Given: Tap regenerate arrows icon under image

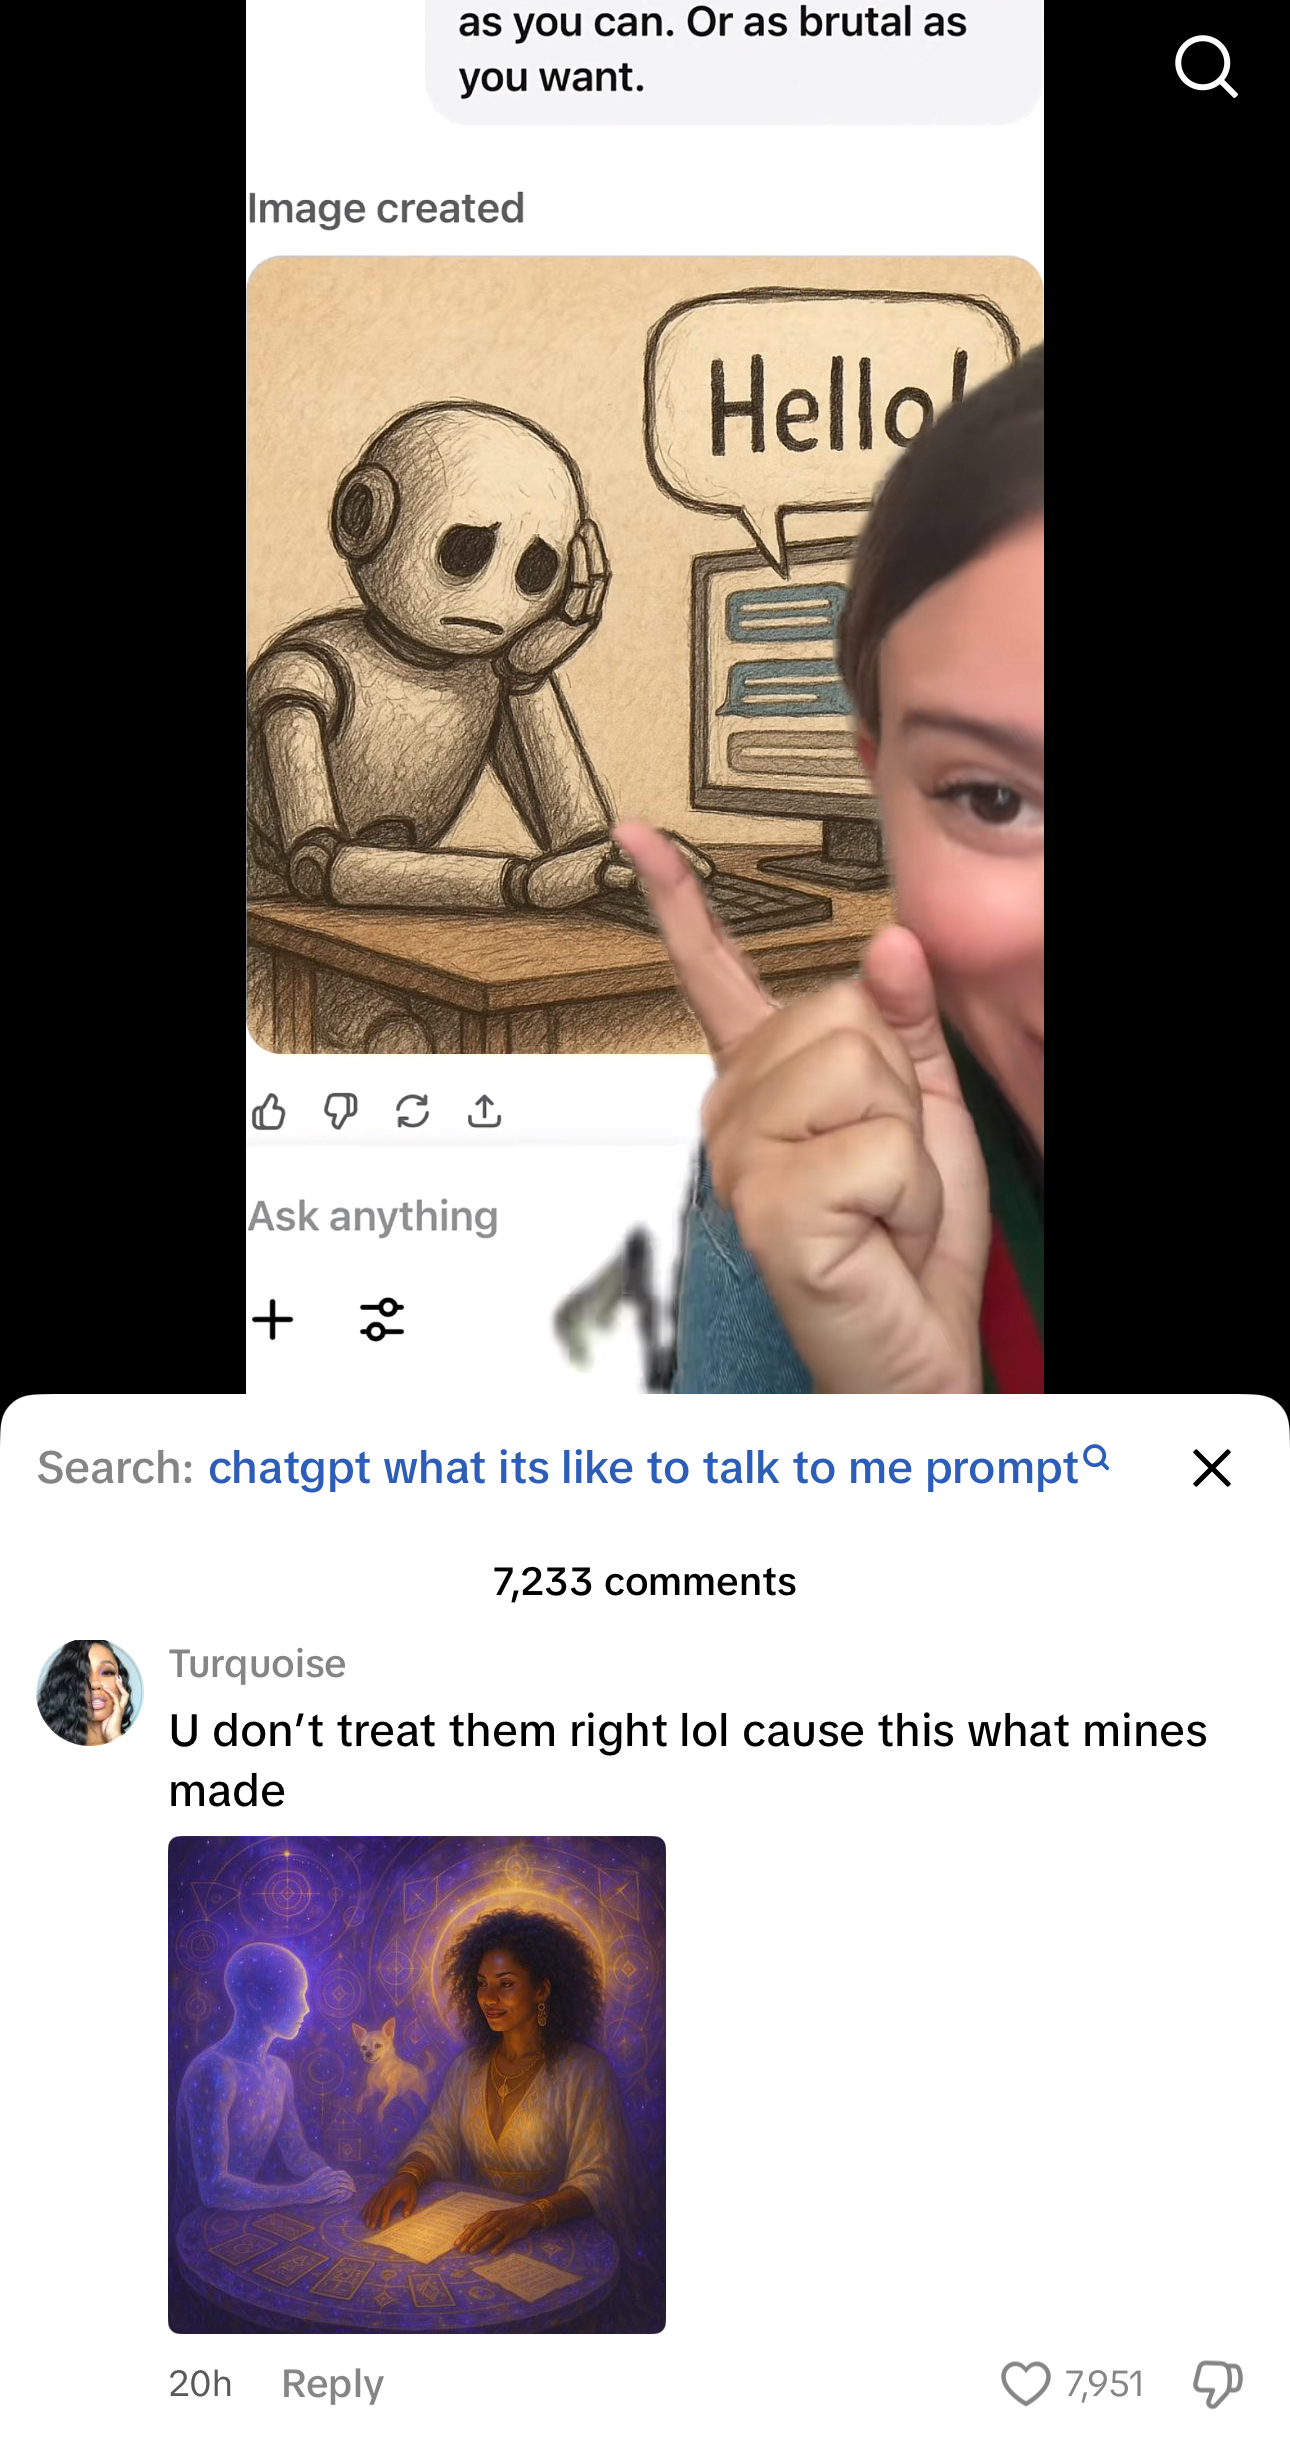Looking at the screenshot, I should (413, 1111).
